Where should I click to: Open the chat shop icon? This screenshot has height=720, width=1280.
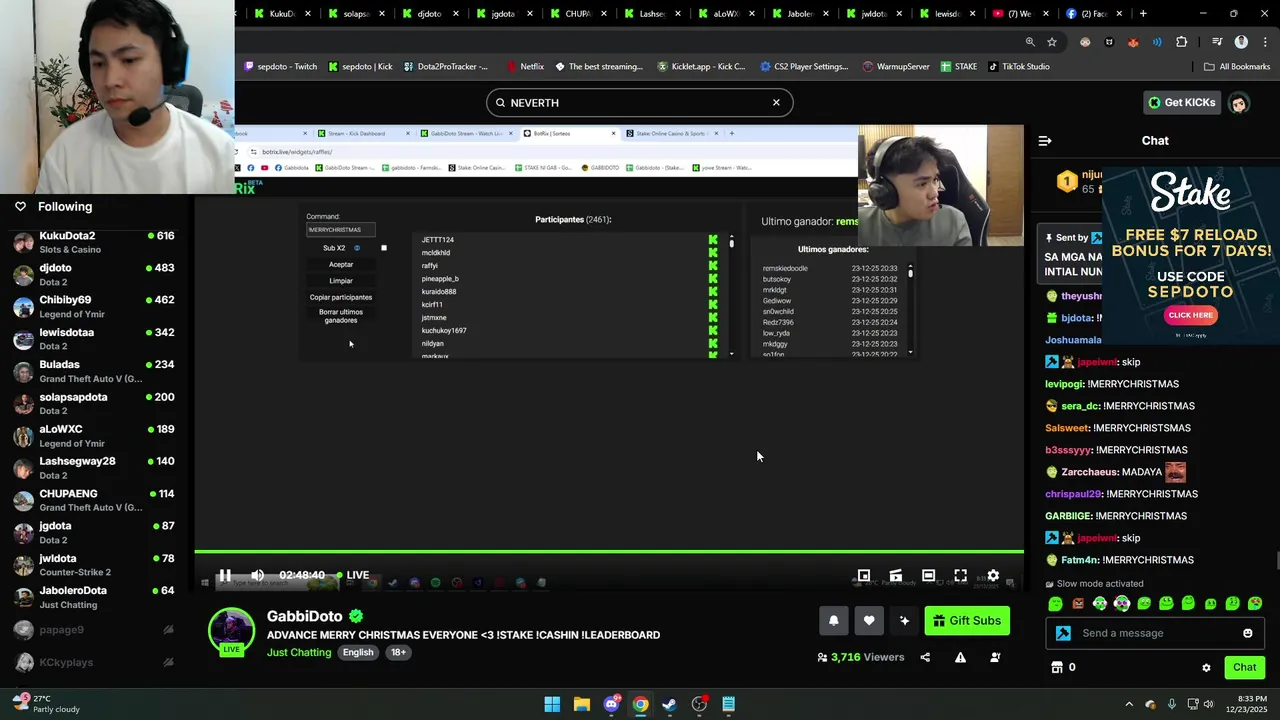point(1056,667)
